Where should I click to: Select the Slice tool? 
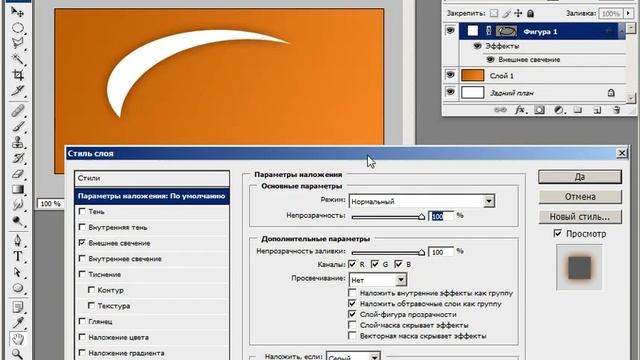(18, 91)
